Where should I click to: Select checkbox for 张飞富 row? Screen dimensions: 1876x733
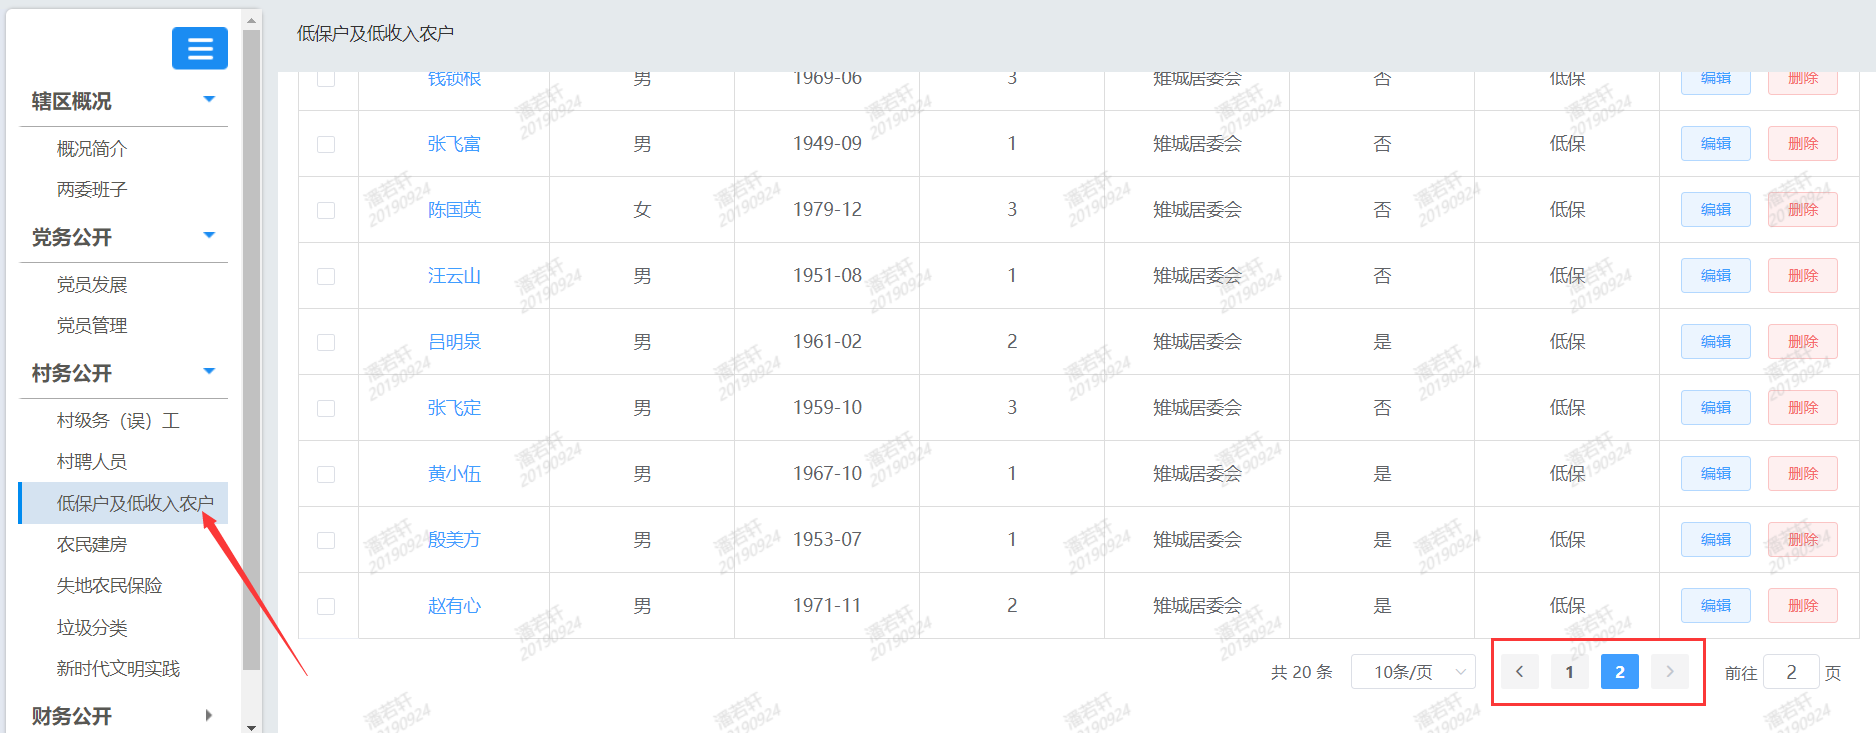326,144
